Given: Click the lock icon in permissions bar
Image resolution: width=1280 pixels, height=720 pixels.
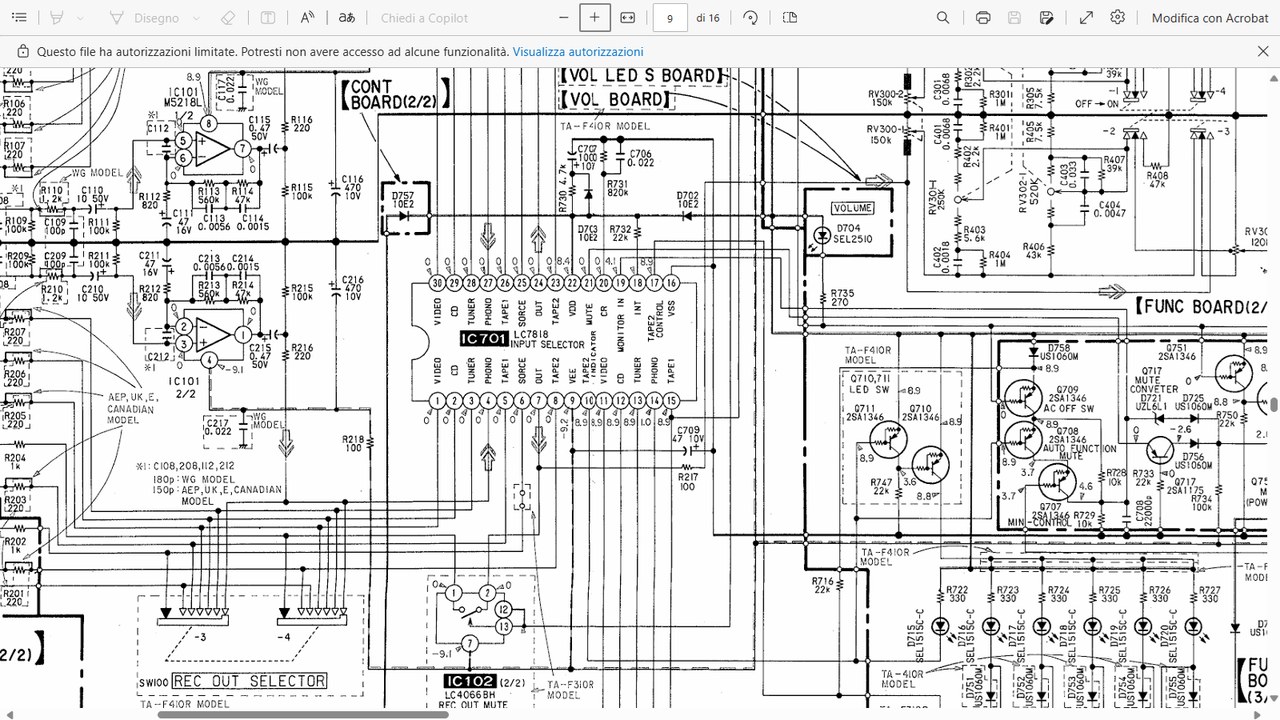Looking at the screenshot, I should coord(23,52).
